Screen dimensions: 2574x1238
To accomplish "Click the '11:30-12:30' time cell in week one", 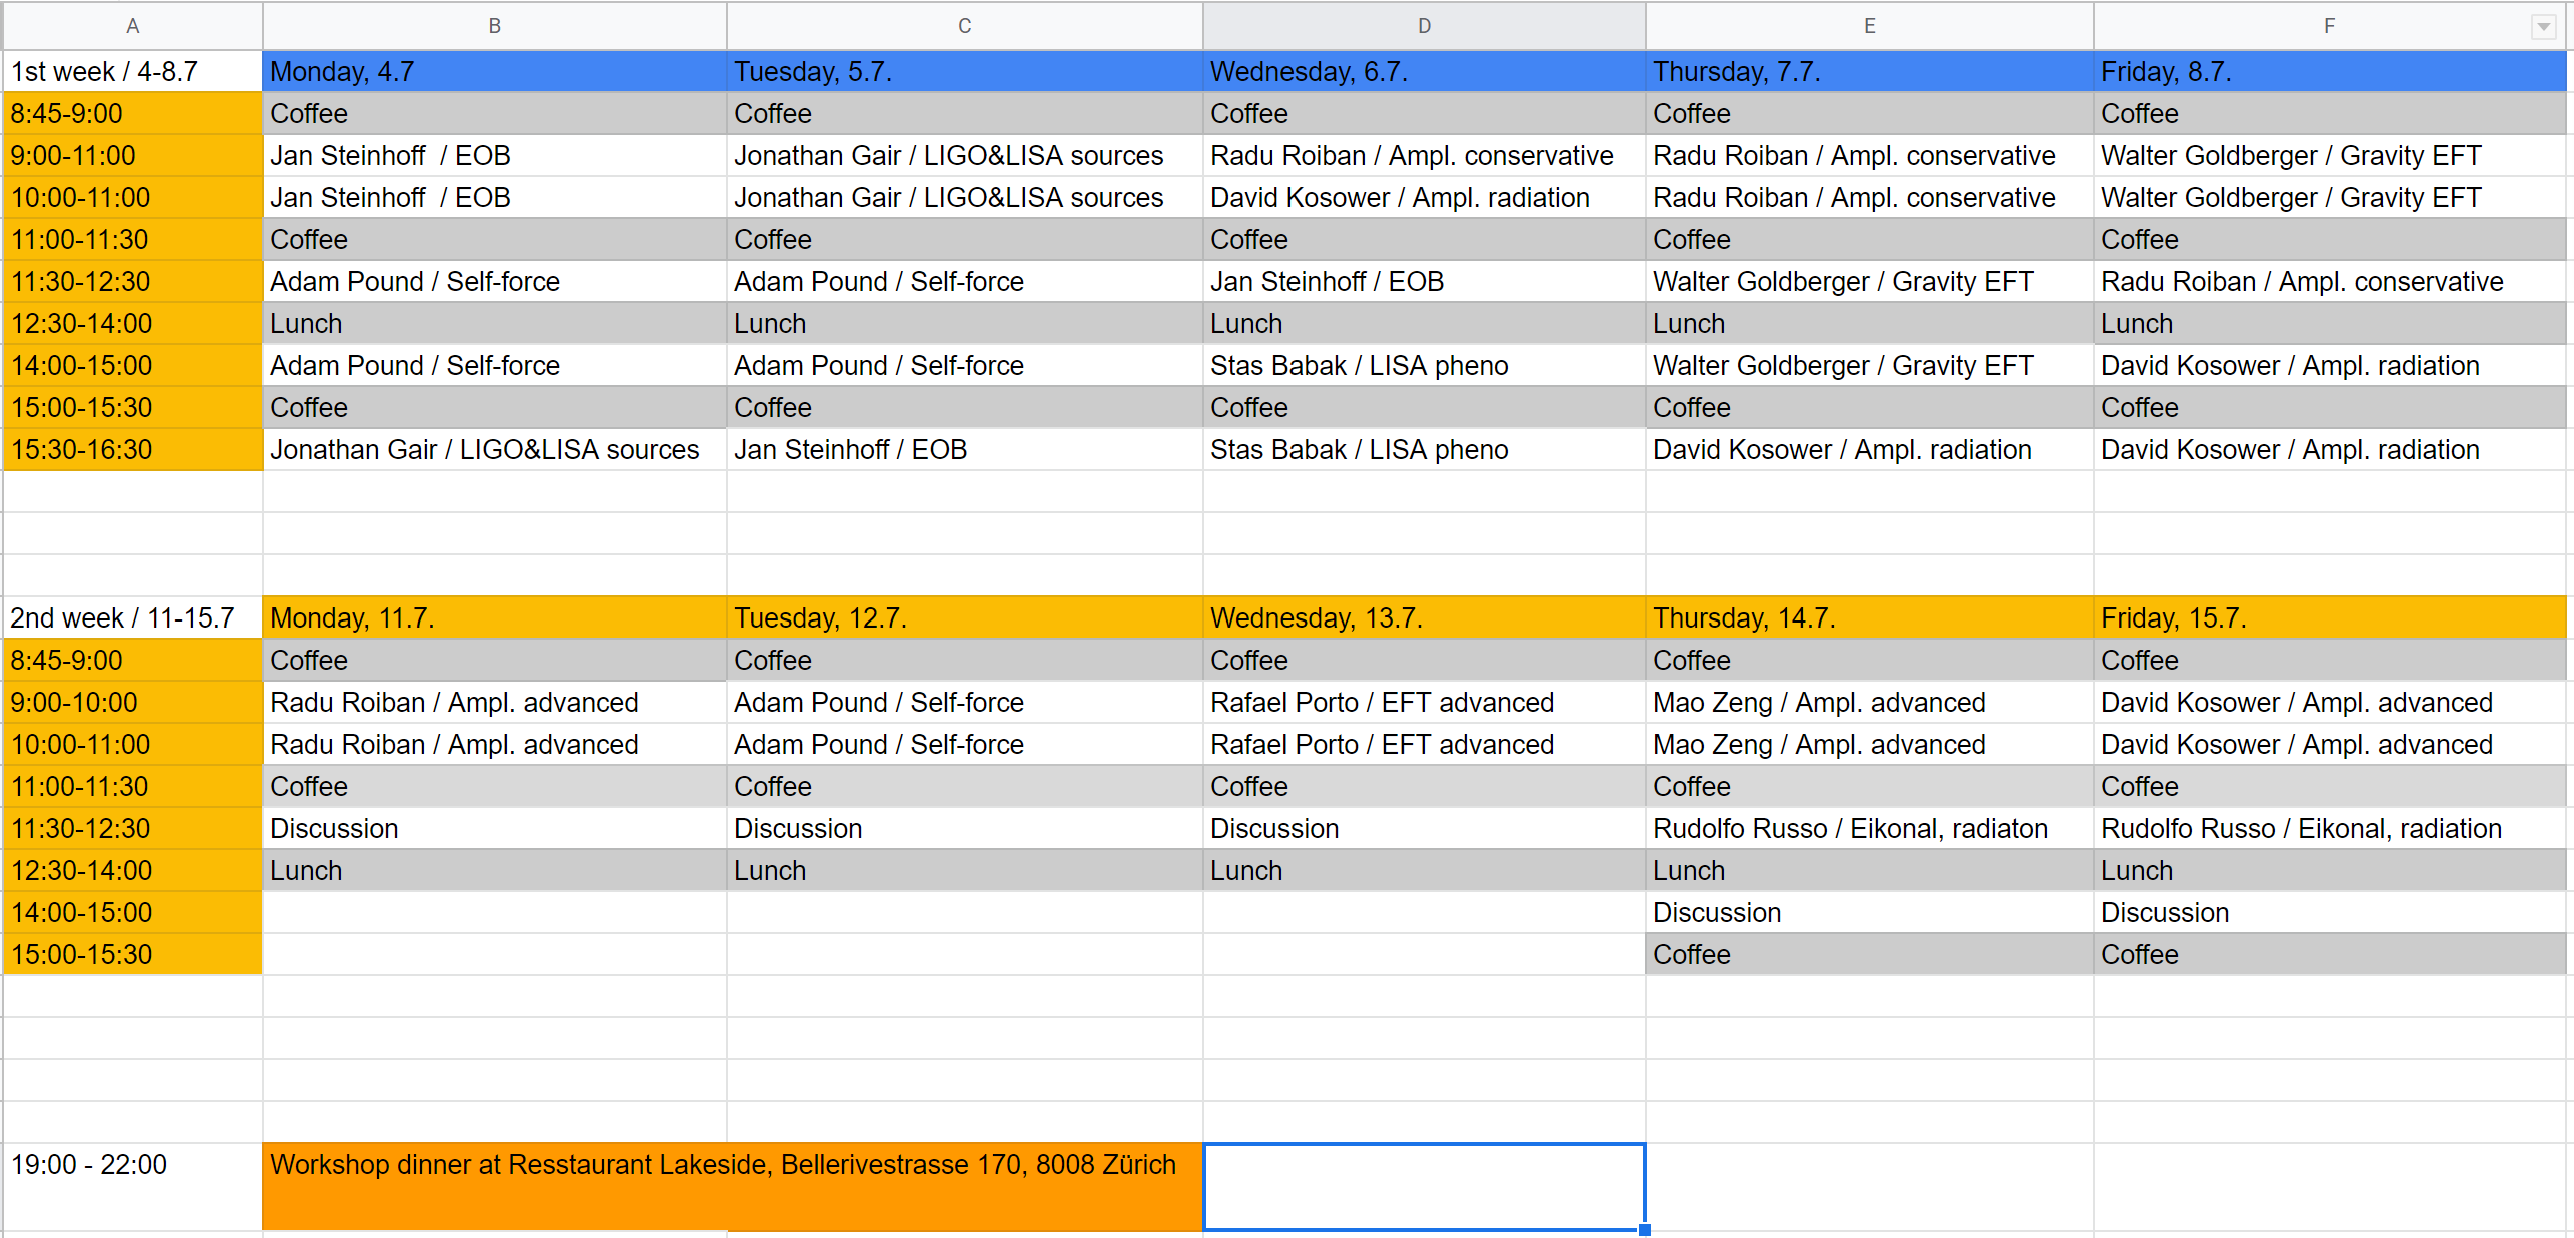I will pos(132,282).
